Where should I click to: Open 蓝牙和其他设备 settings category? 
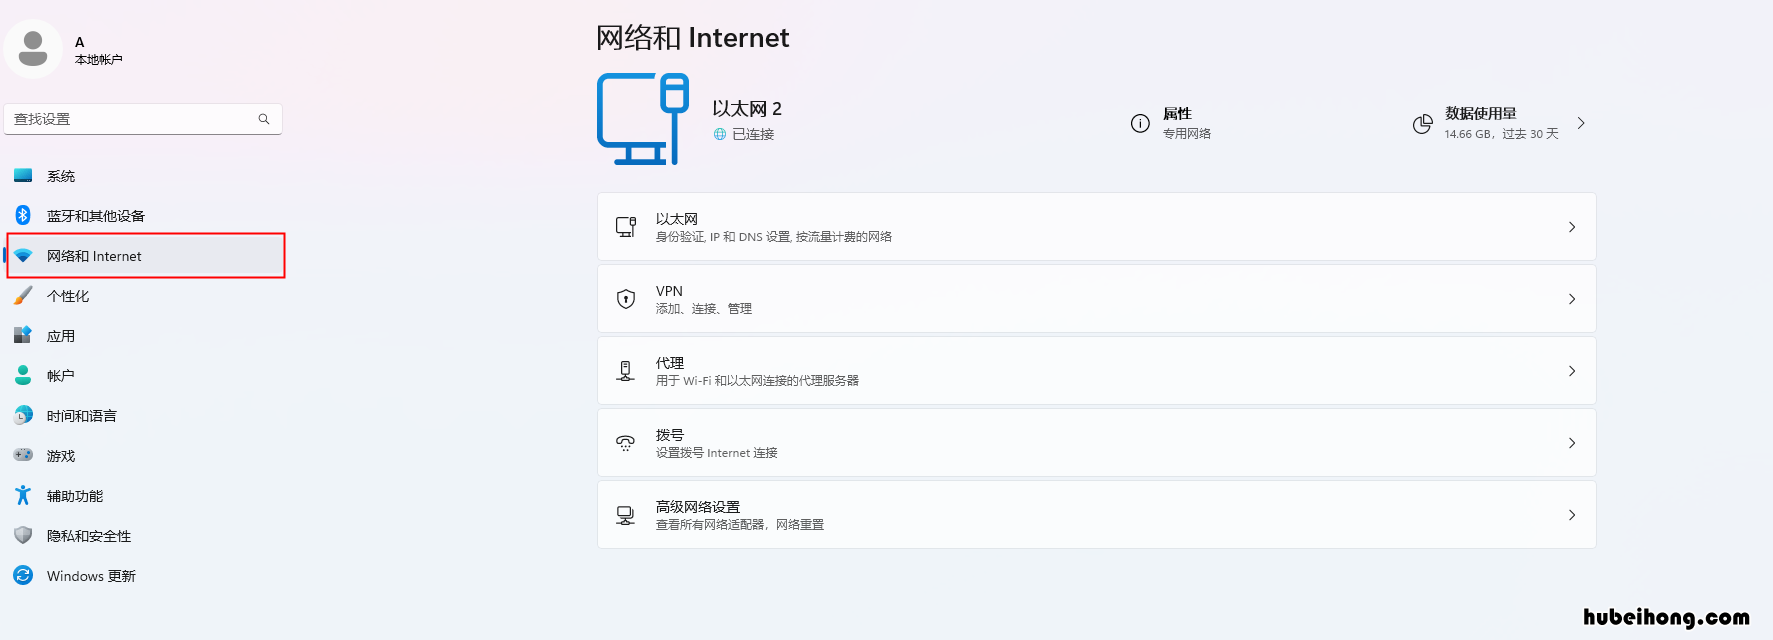pos(145,216)
